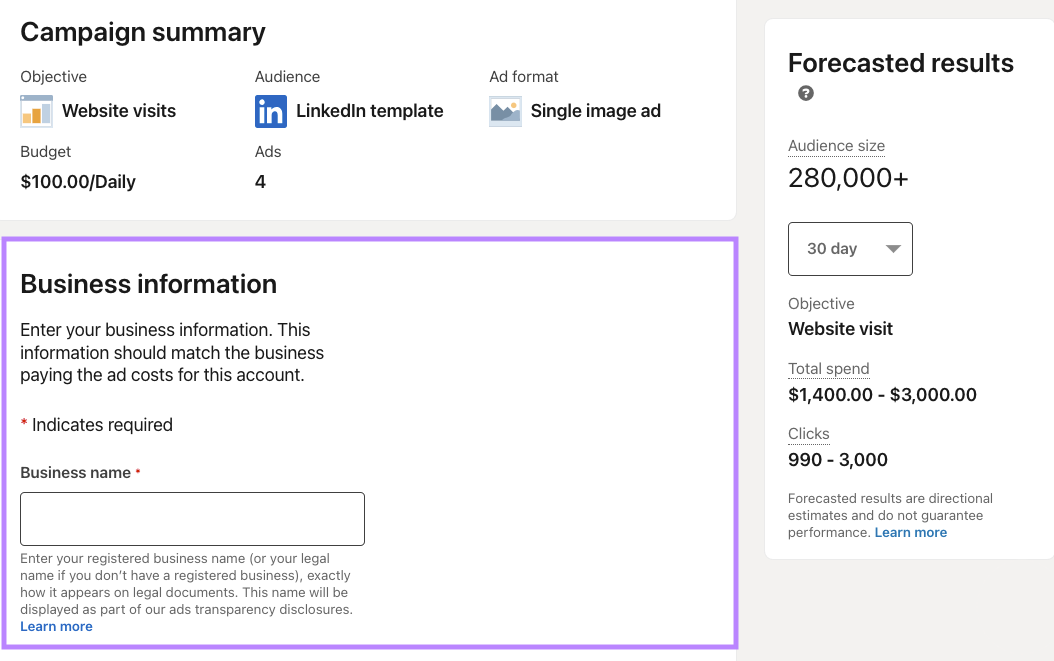The width and height of the screenshot is (1054, 661).
Task: Click the Business information heading
Action: 149,284
